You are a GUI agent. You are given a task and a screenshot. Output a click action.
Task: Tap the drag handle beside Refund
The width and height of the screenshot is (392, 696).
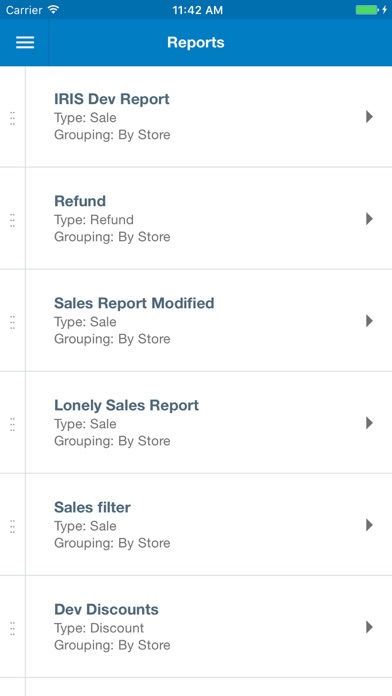click(x=12, y=220)
